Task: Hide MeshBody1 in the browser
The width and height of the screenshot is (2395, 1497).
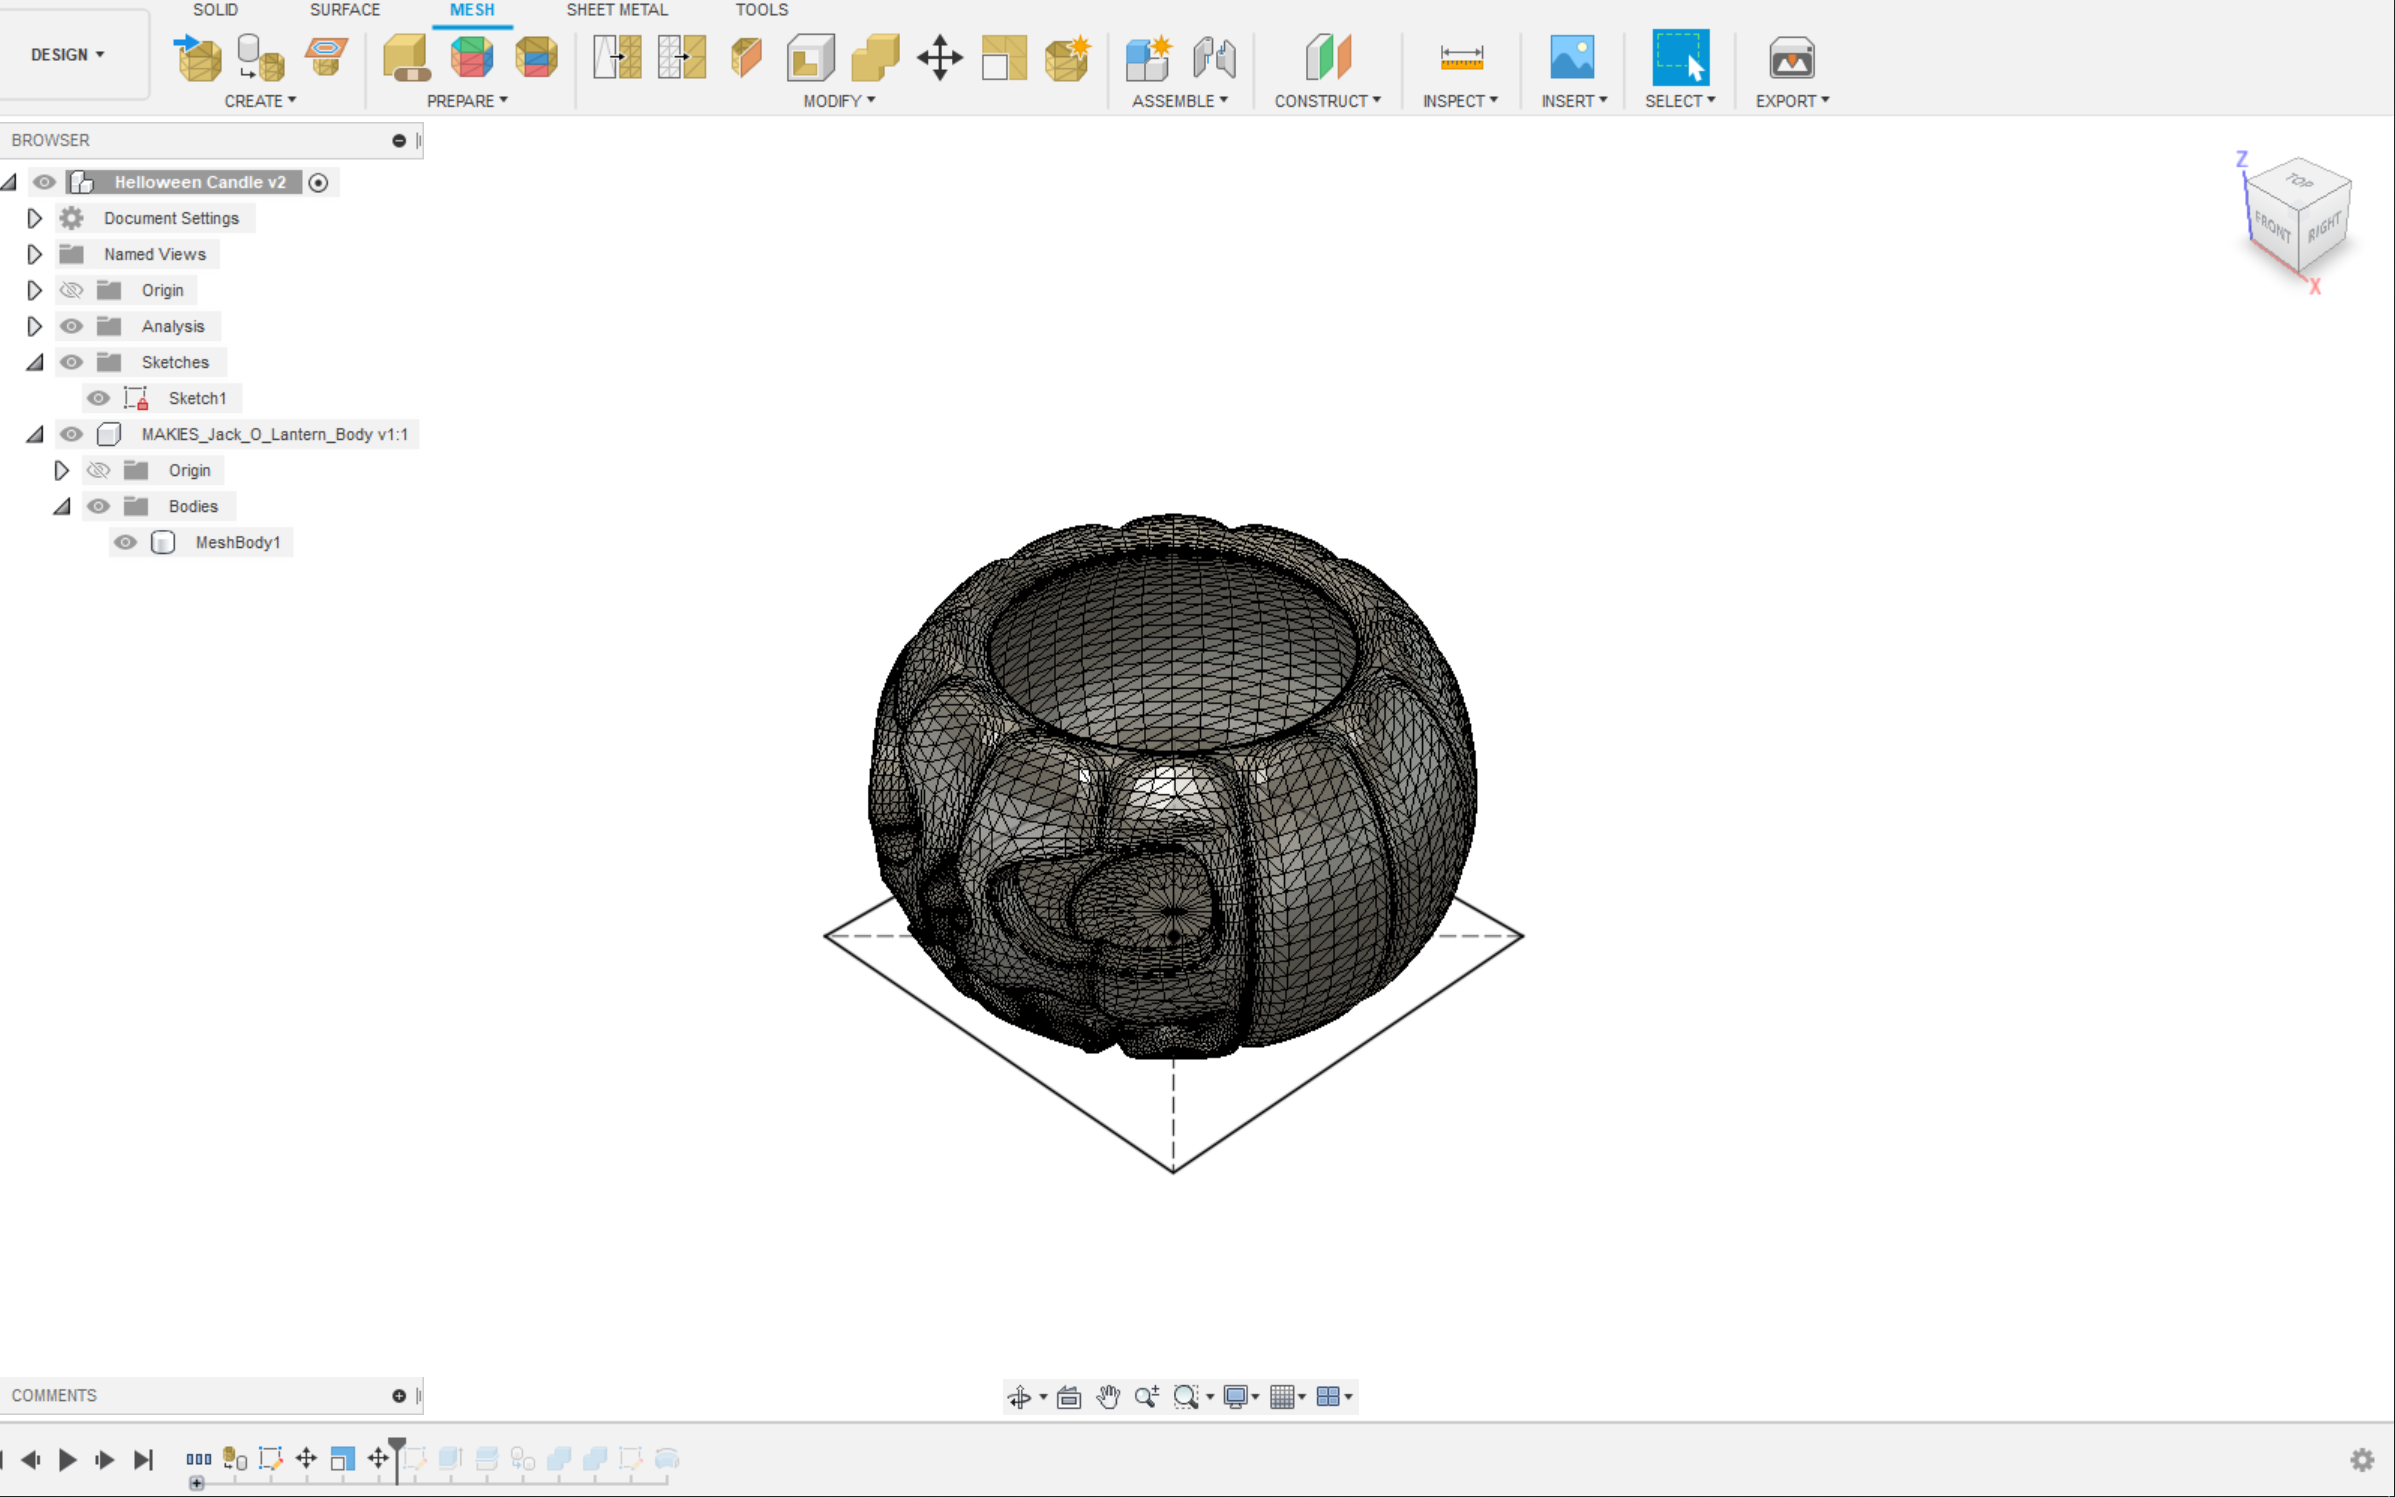Action: [x=125, y=542]
